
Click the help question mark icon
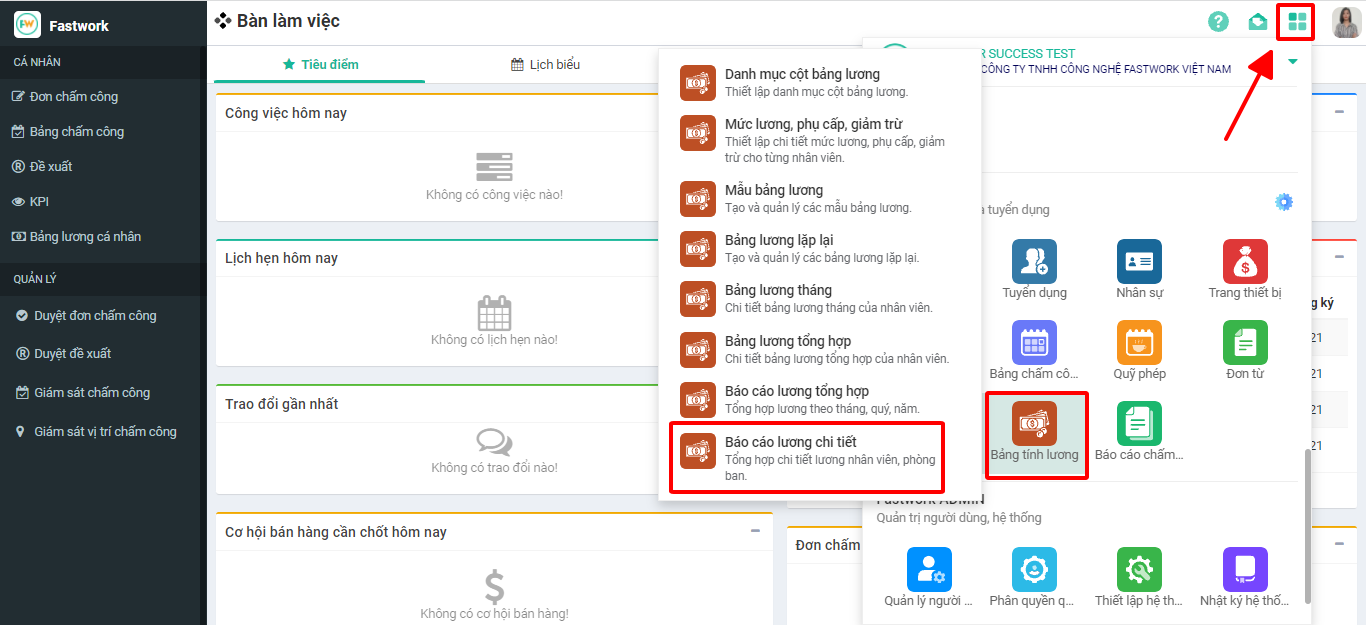[1218, 21]
